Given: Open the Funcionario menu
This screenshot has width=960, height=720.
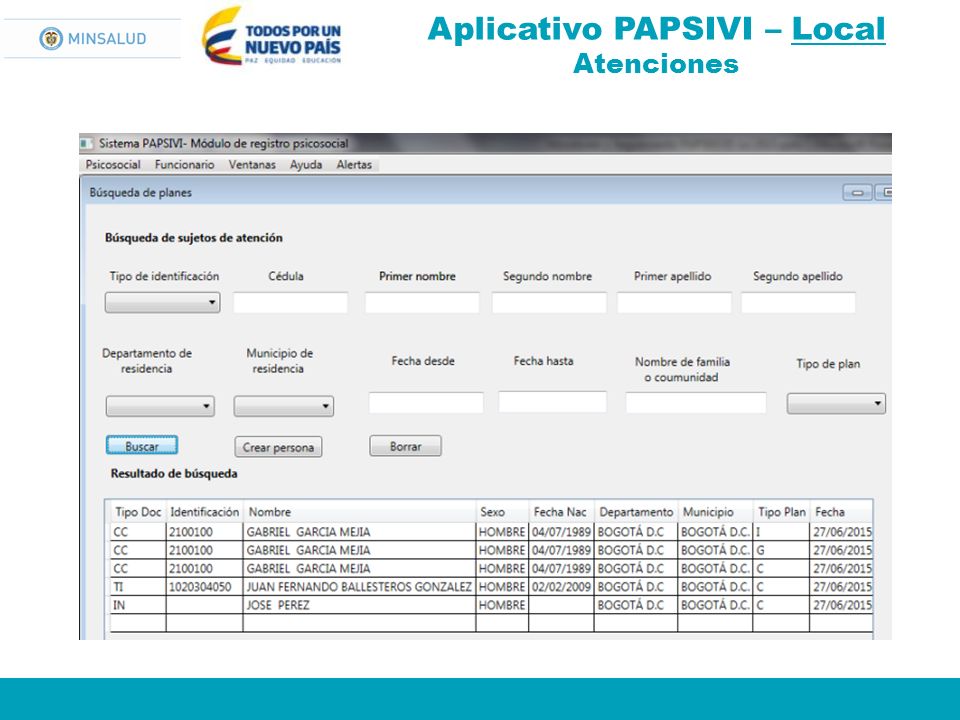Looking at the screenshot, I should point(184,165).
